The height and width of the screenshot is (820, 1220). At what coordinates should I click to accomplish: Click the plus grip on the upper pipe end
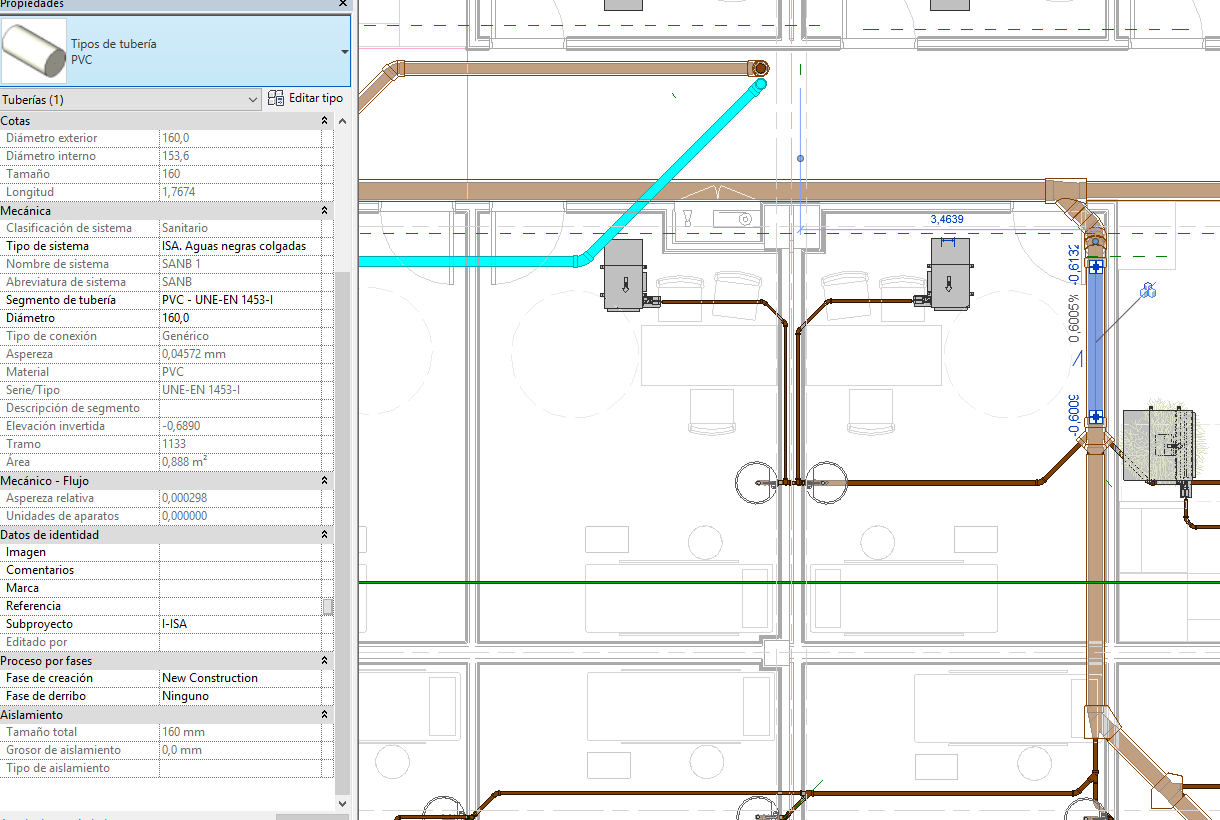pos(1096,267)
